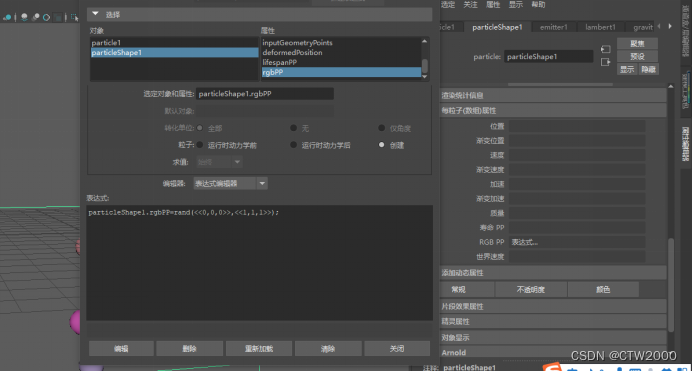Screen dimensions: 693x371
Task: Click the 编辑 button in Expression Editor
Action: pos(121,348)
